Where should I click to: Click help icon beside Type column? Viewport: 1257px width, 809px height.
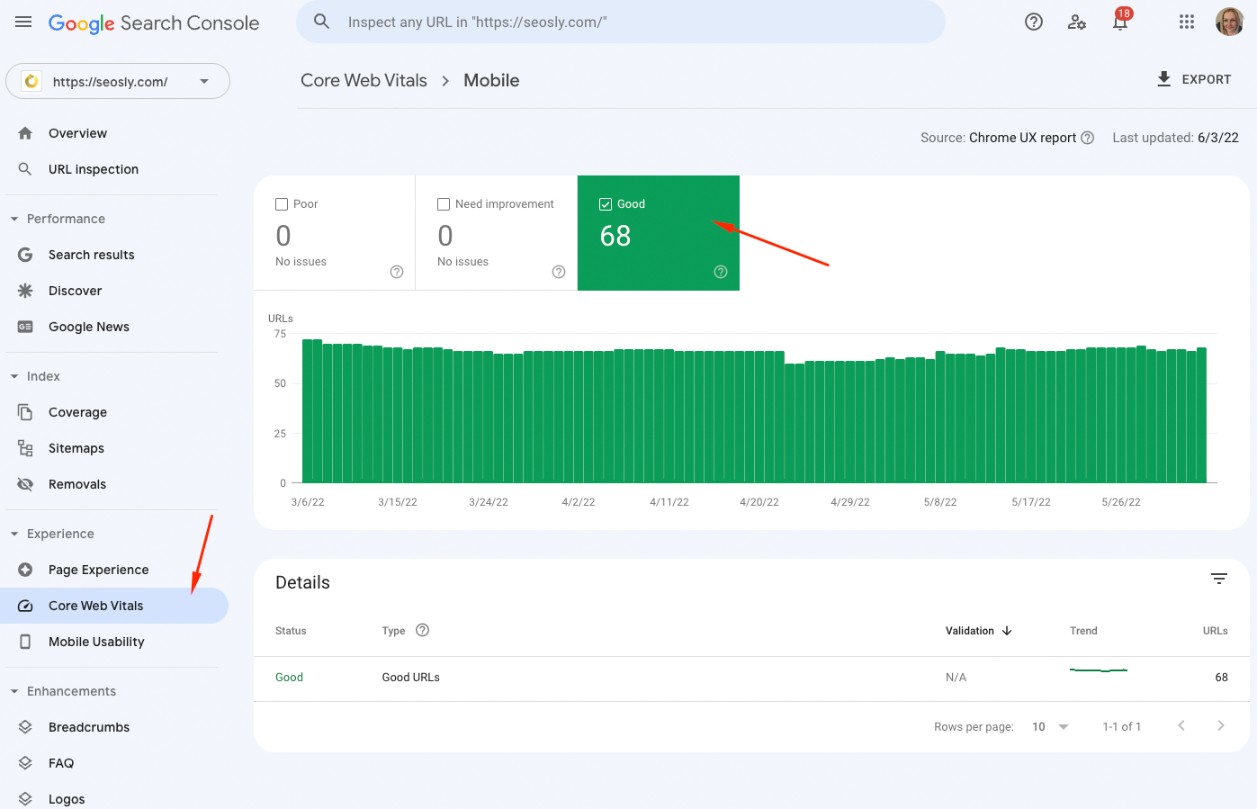[422, 631]
